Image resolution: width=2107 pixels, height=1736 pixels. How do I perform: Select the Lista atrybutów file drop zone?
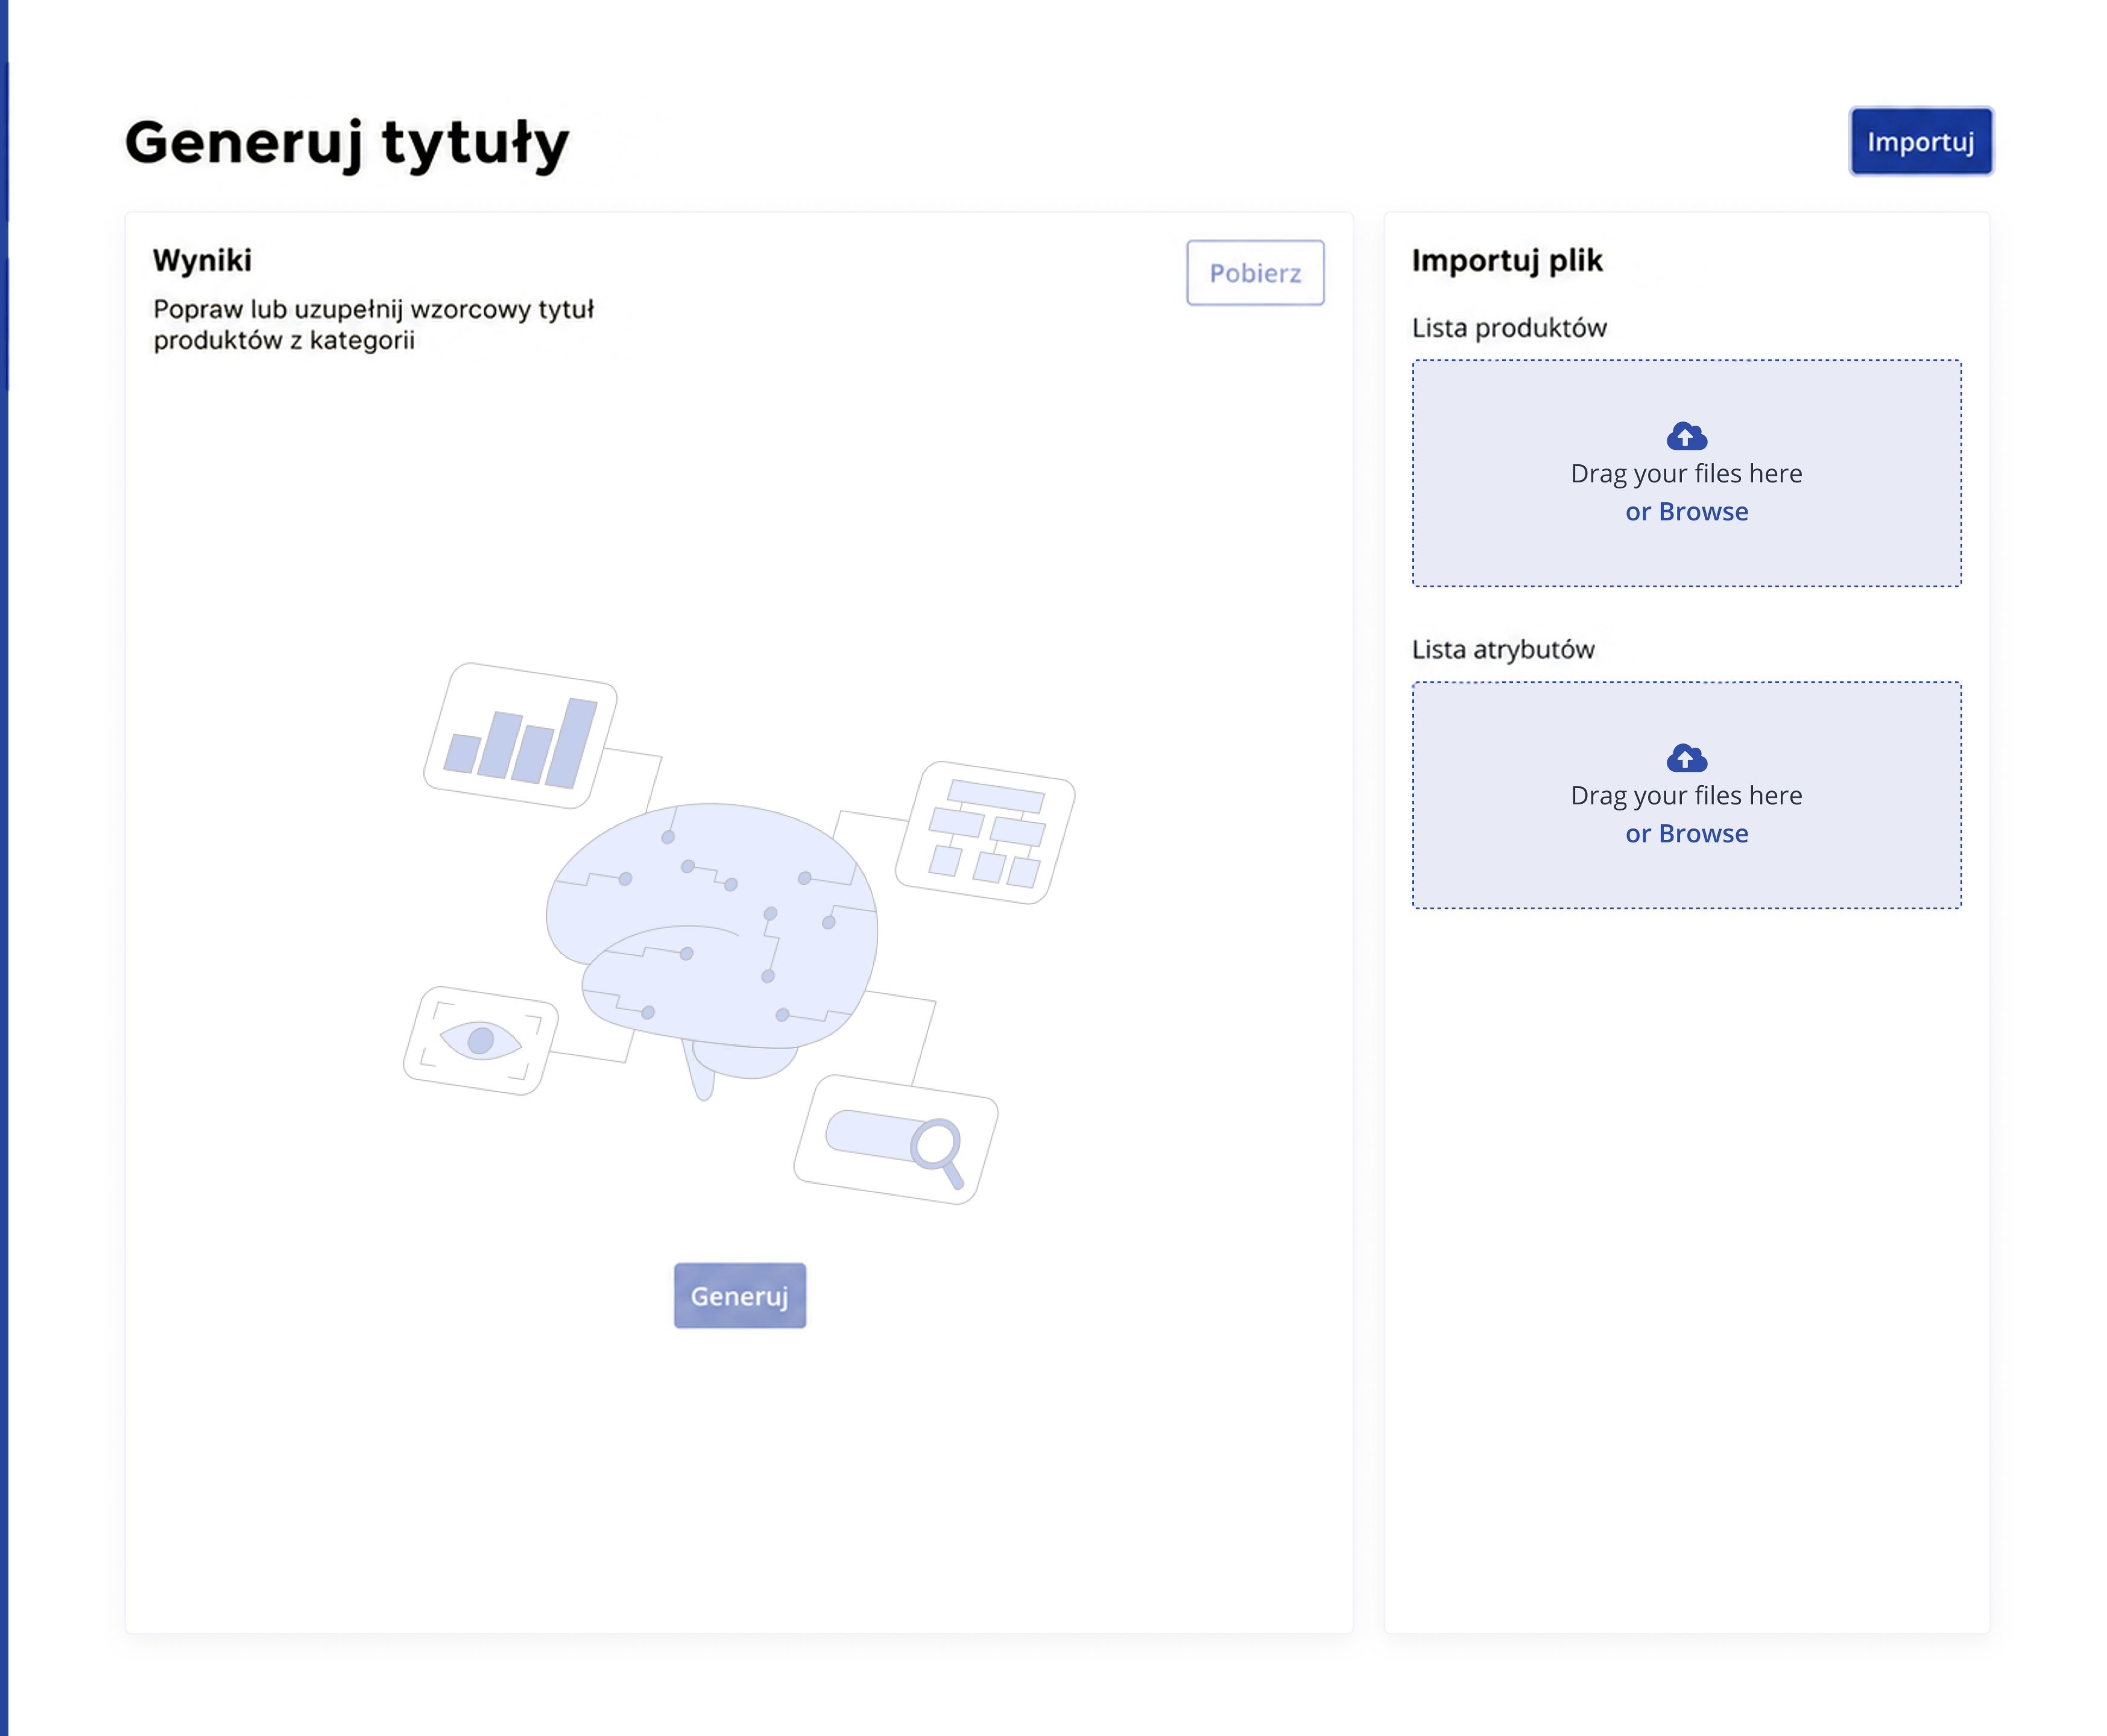click(1686, 795)
